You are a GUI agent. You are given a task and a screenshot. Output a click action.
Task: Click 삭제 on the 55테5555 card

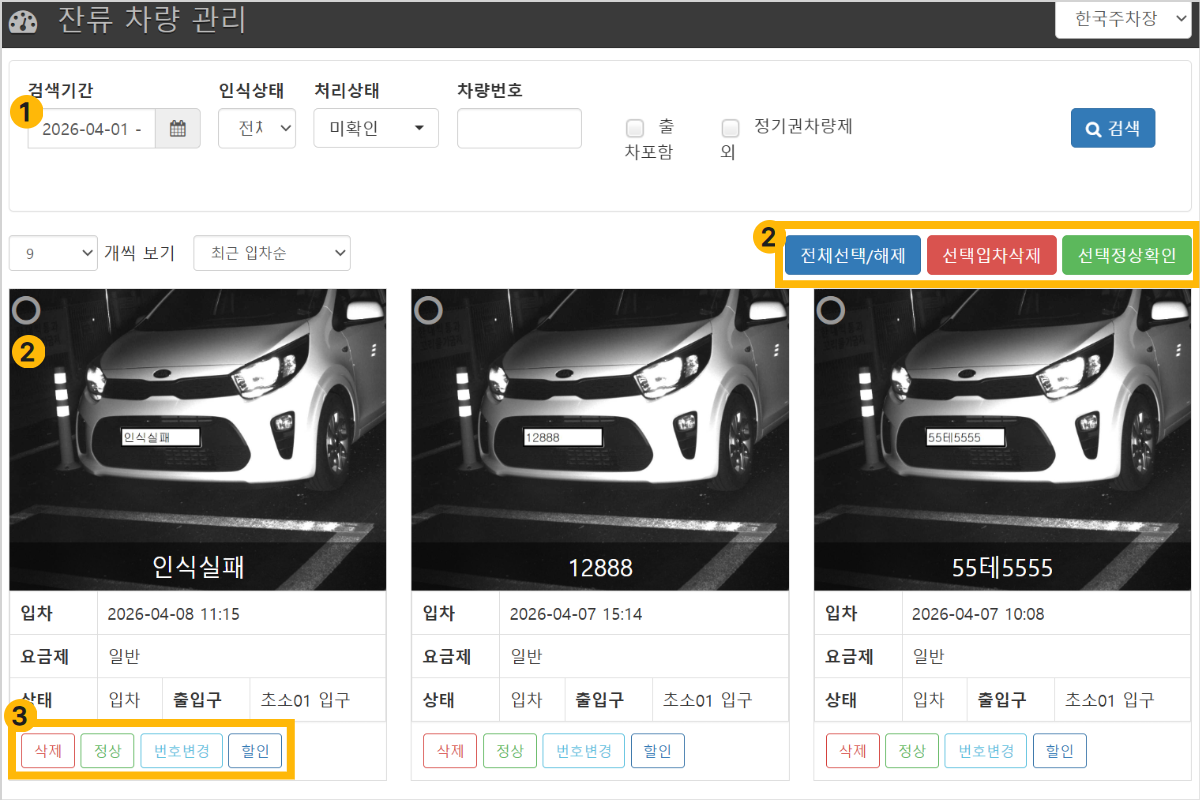pos(852,751)
